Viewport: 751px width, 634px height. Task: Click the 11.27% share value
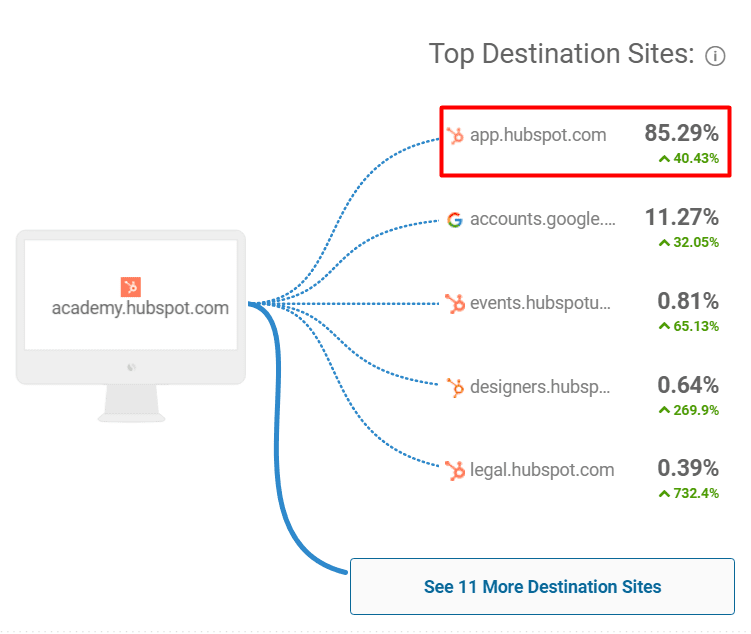click(682, 217)
